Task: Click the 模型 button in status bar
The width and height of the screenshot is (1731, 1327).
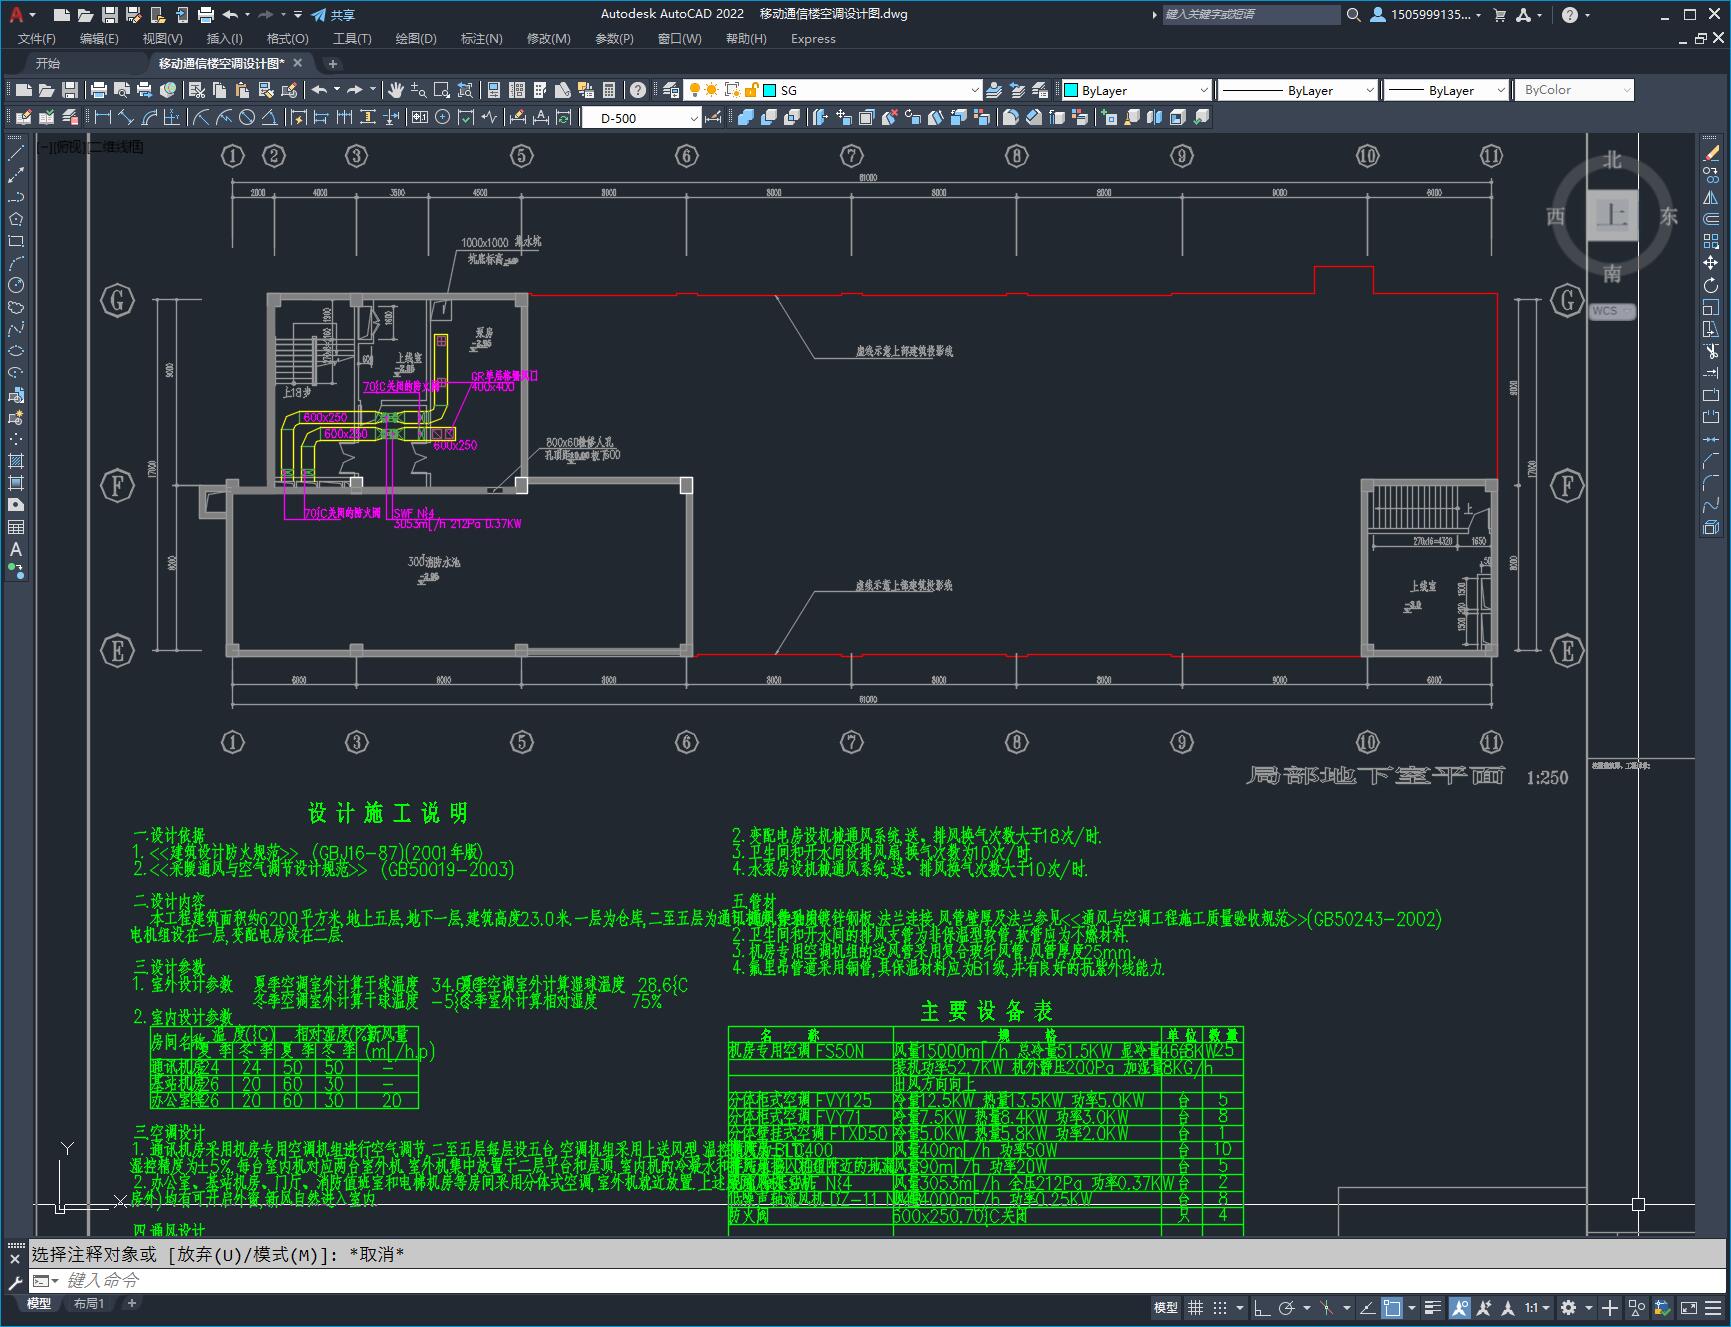Action: tap(1166, 1307)
